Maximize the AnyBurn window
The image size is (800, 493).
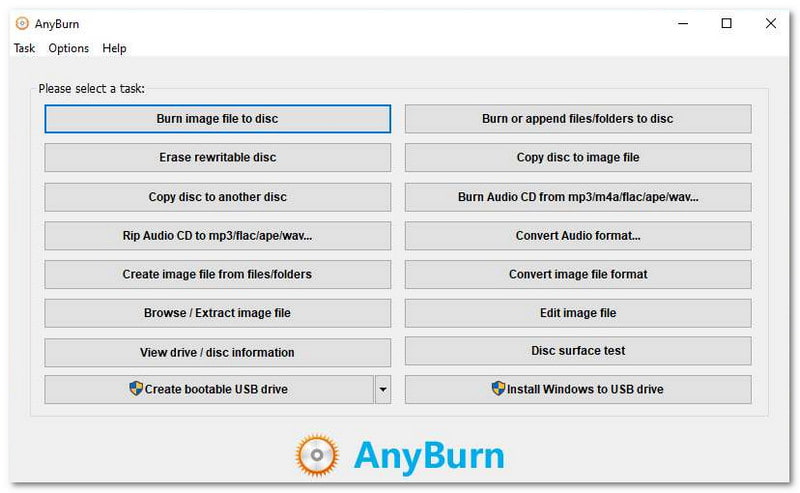(727, 23)
